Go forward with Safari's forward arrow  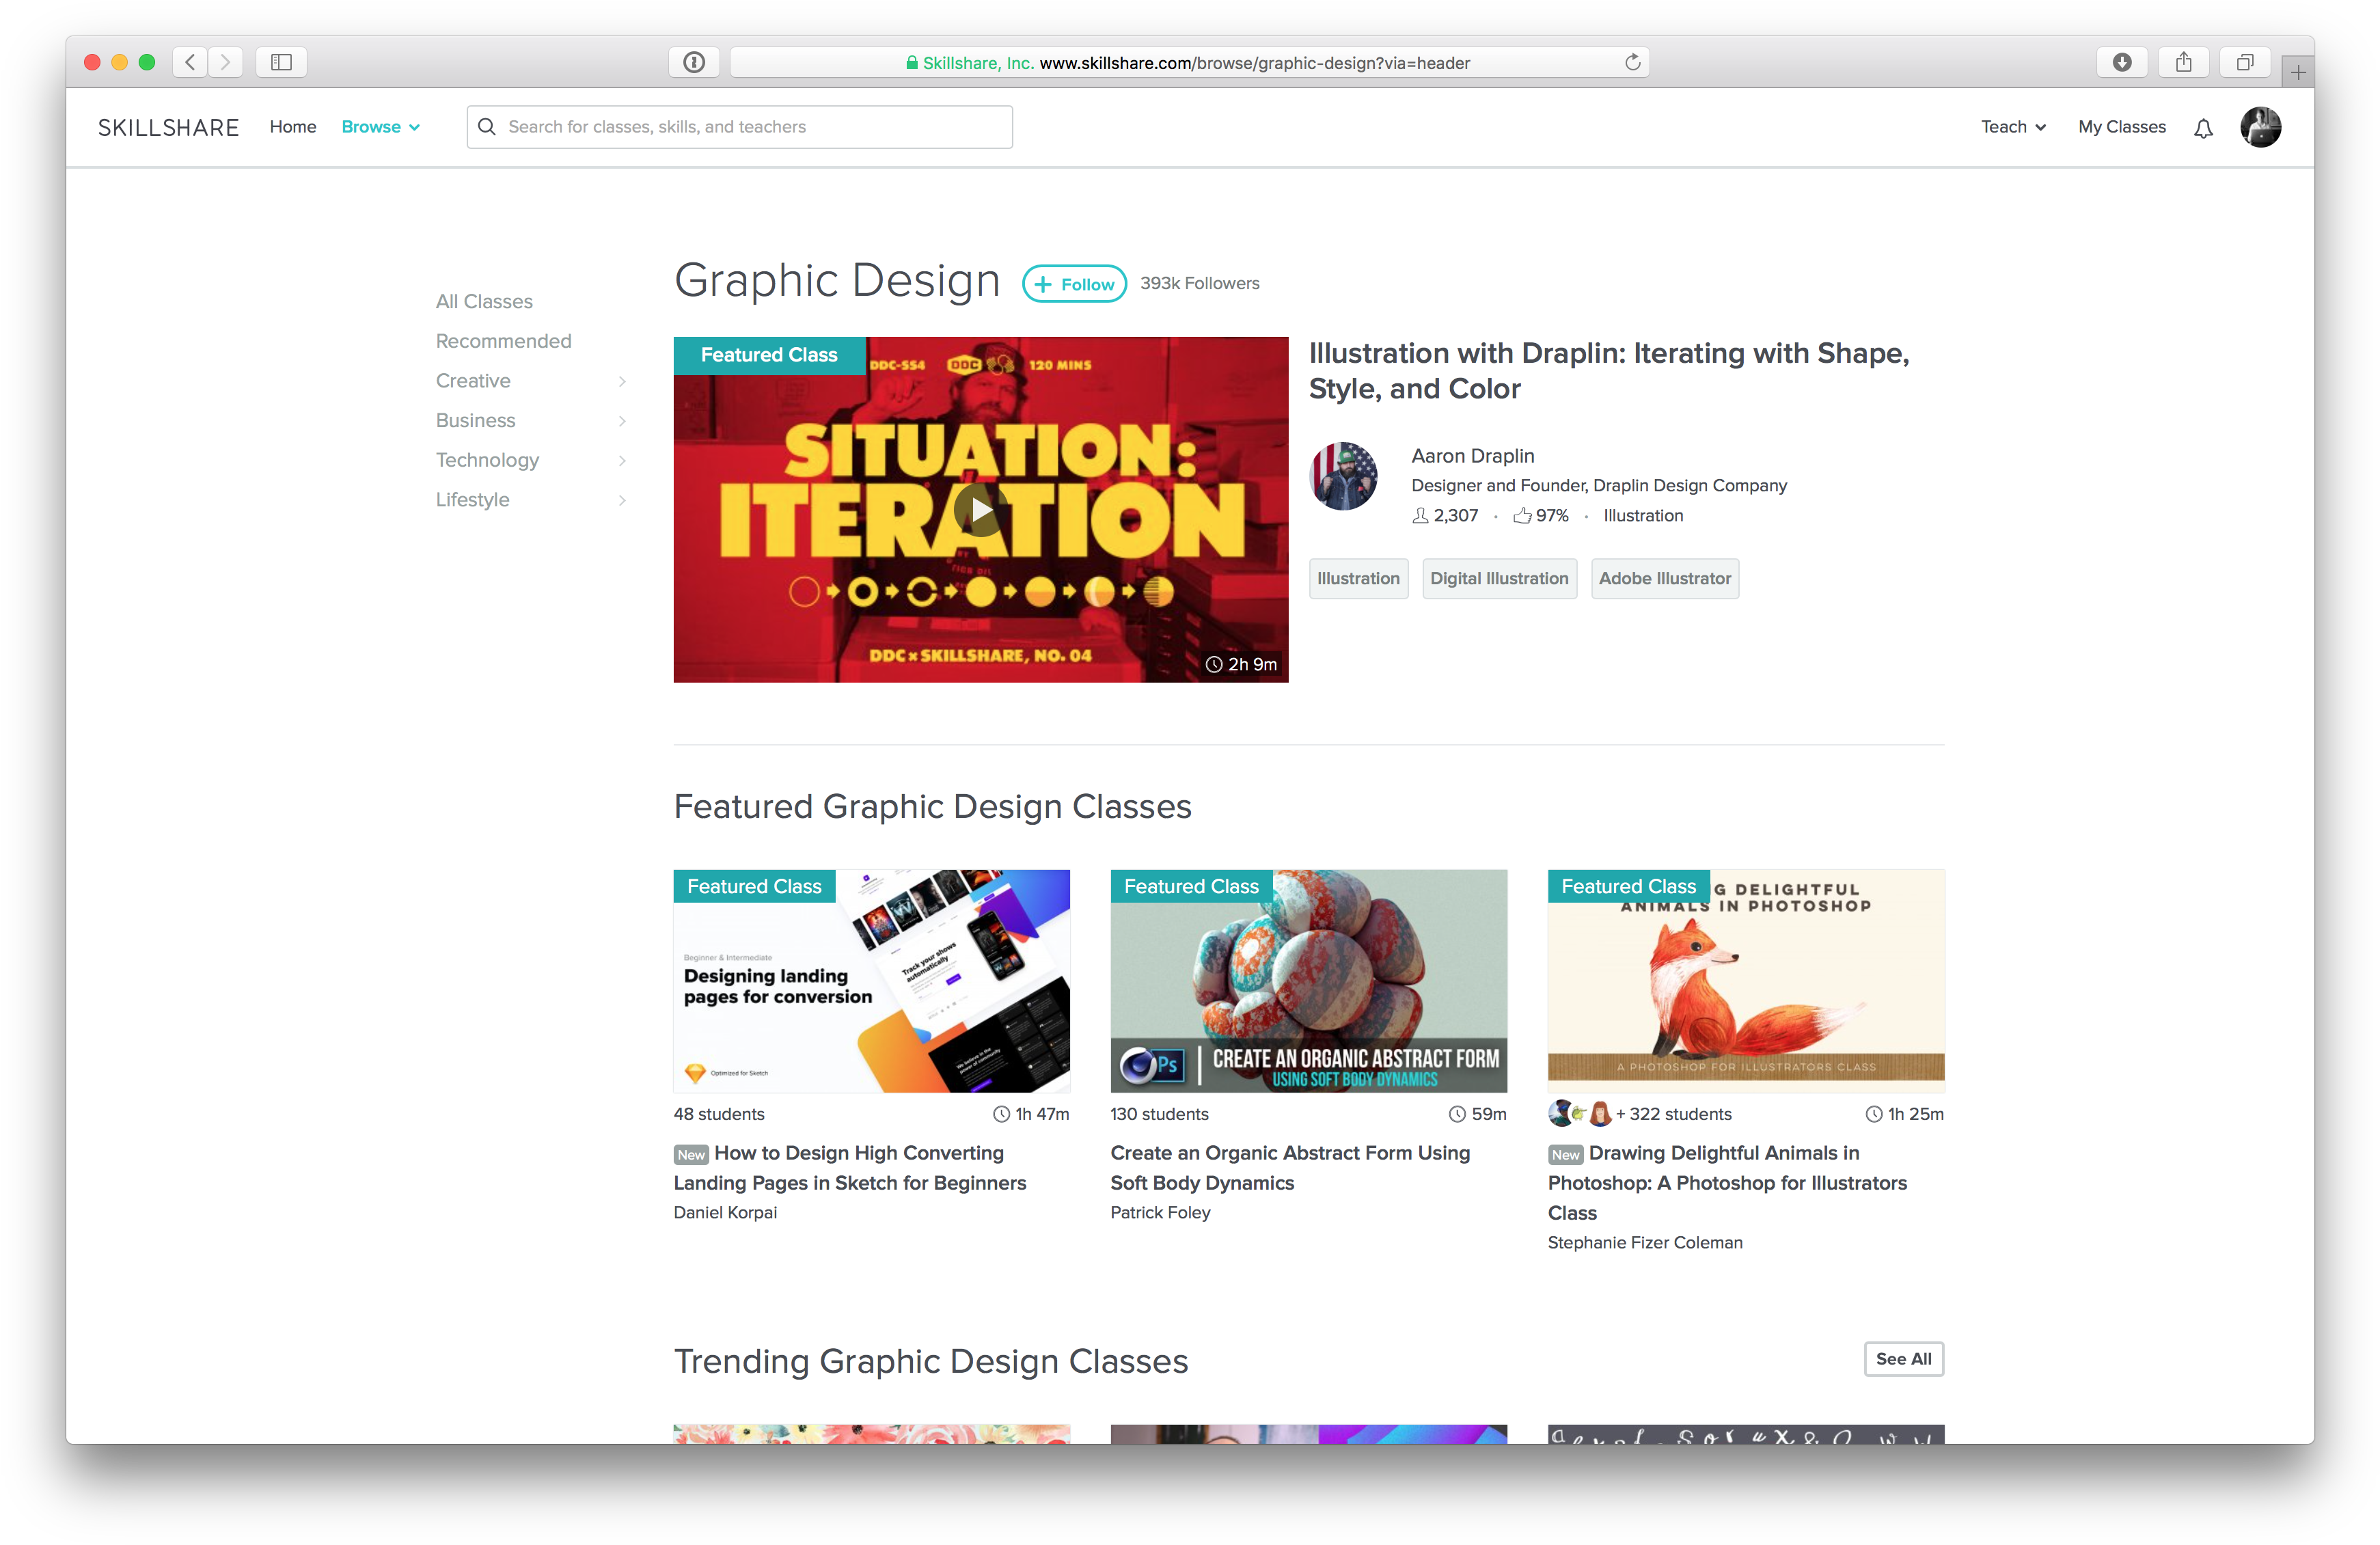pyautogui.click(x=226, y=62)
